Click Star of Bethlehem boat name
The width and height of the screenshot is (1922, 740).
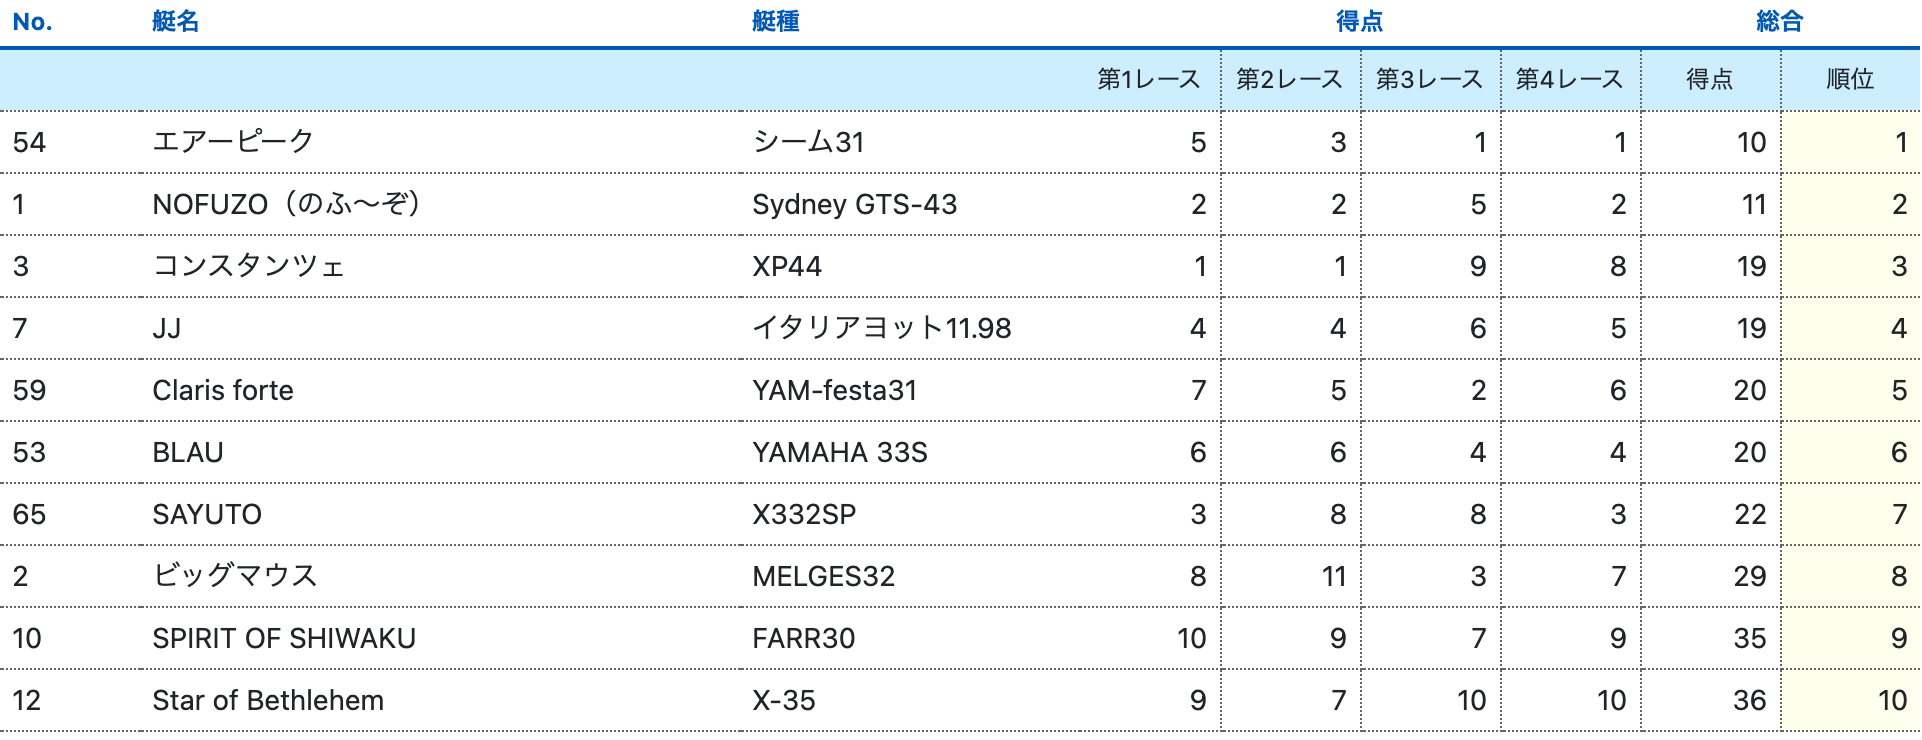click(268, 700)
